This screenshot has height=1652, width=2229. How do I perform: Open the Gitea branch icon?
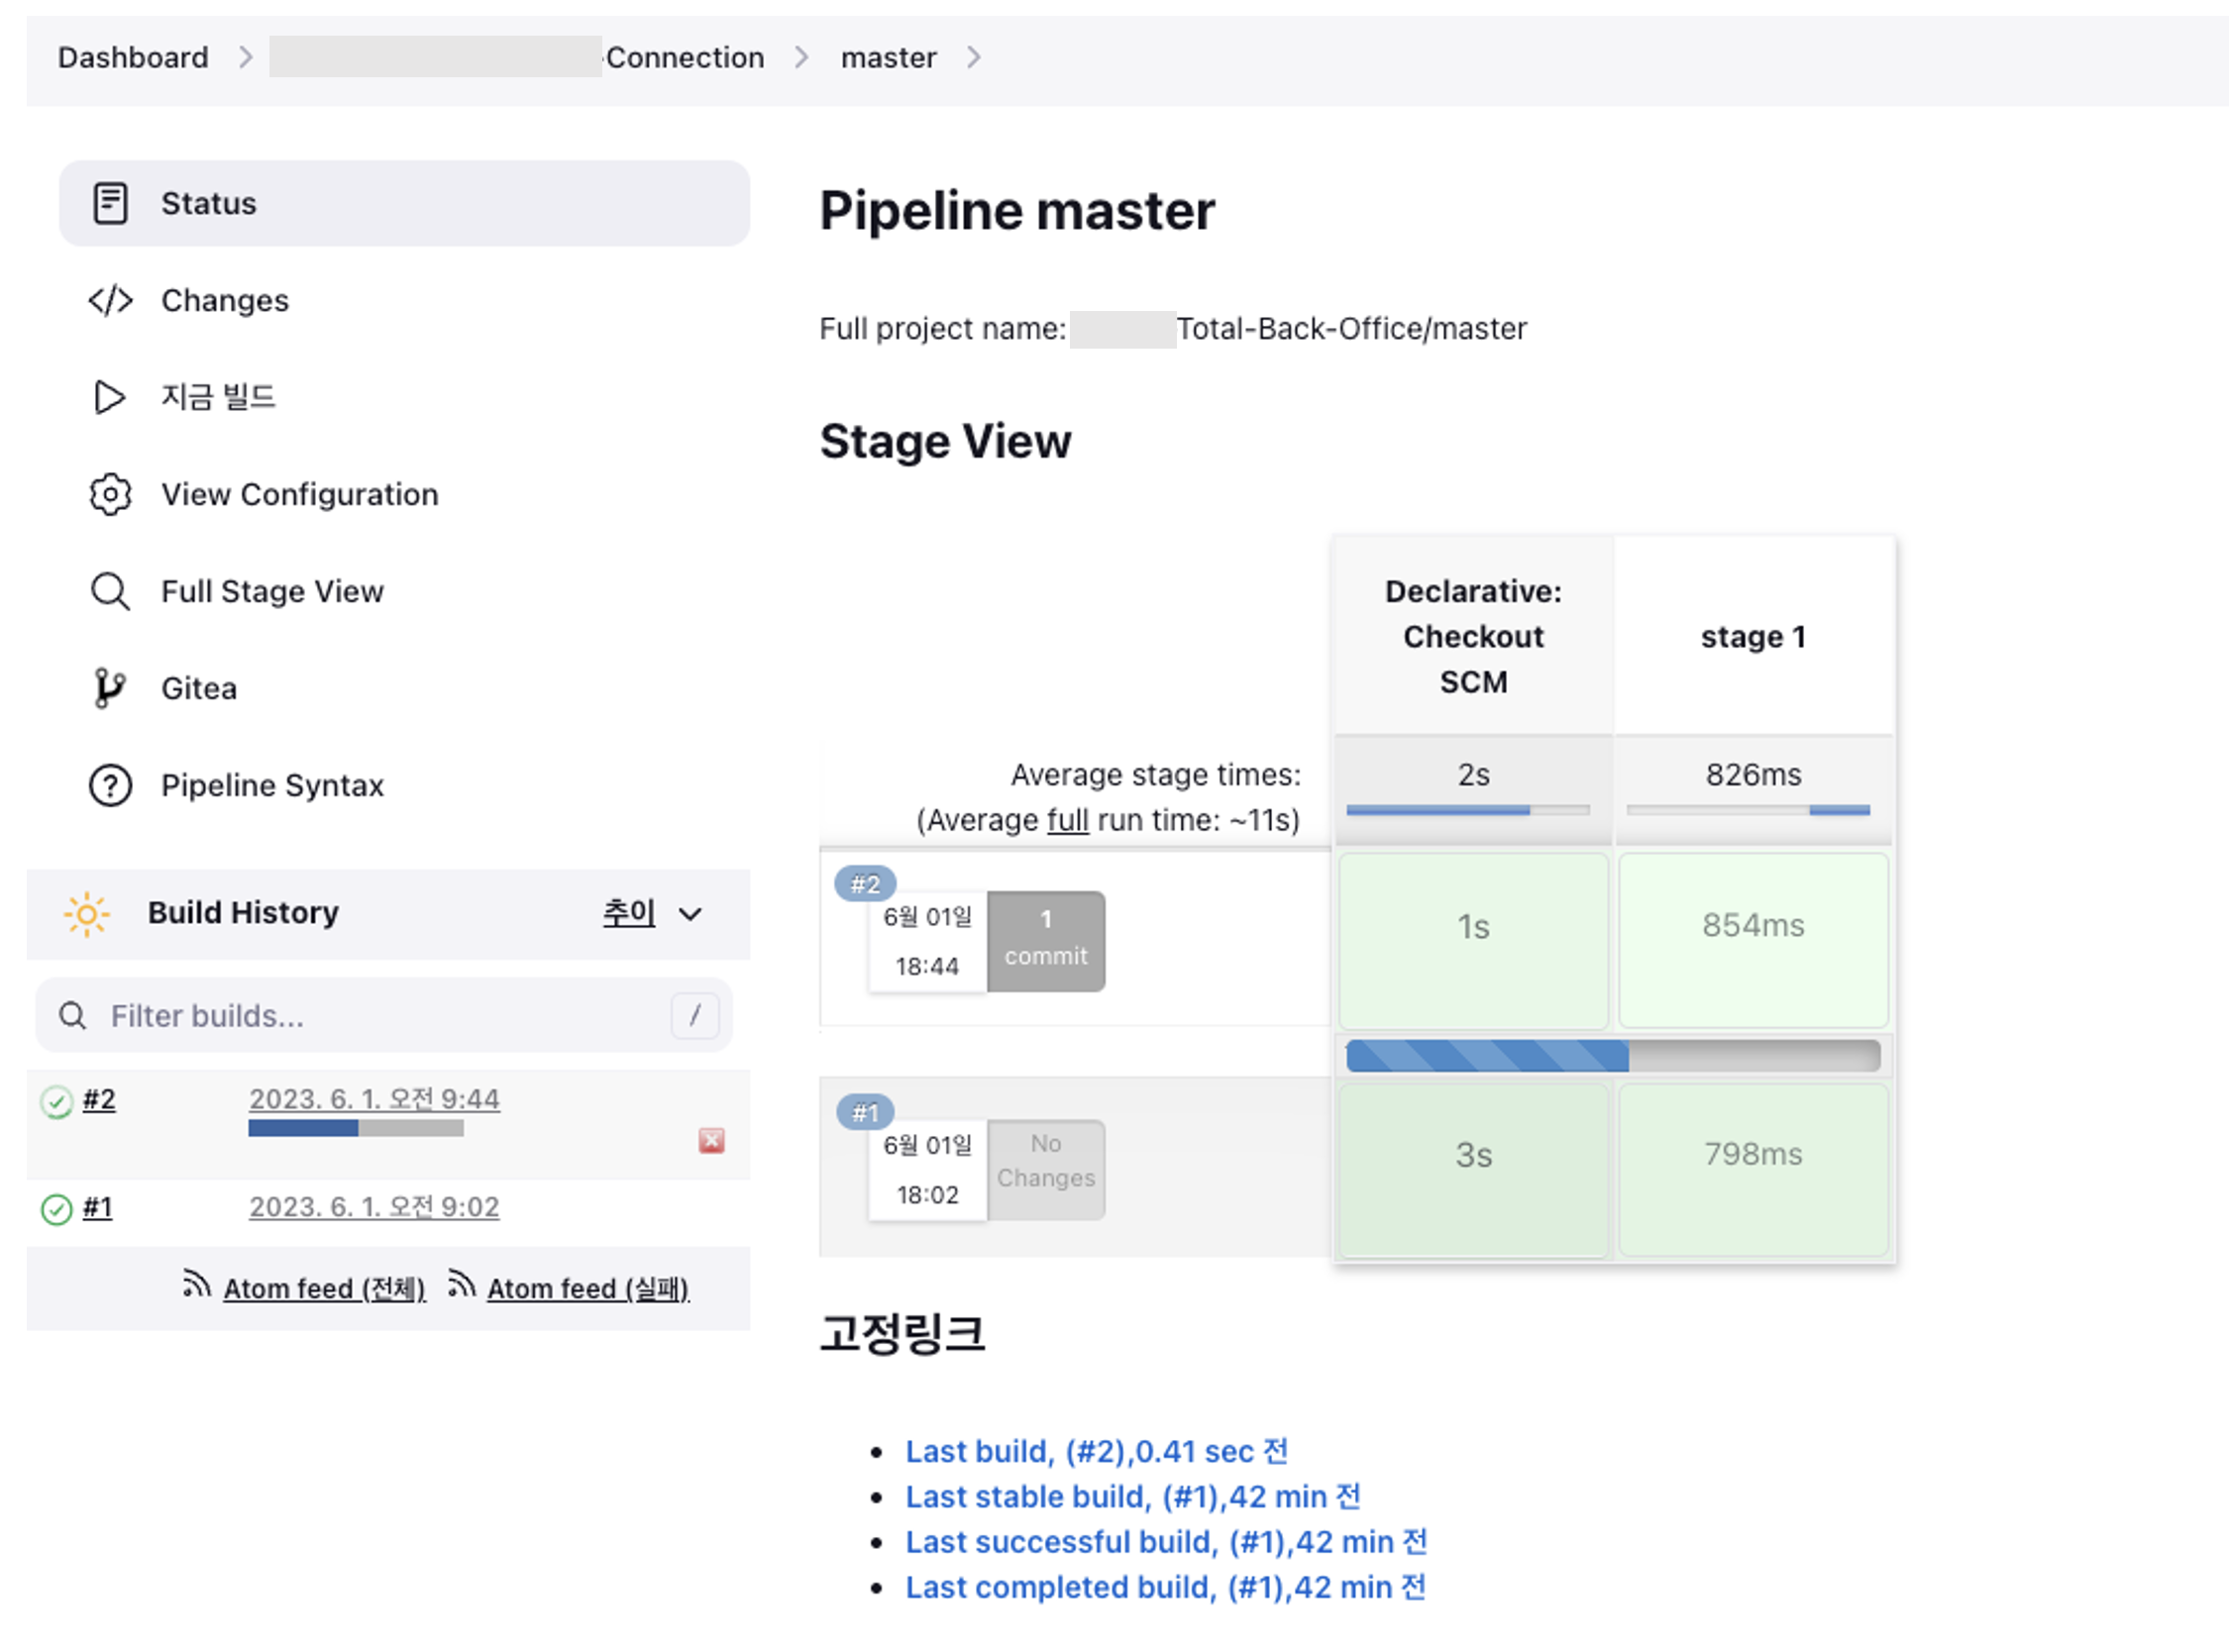(x=108, y=688)
